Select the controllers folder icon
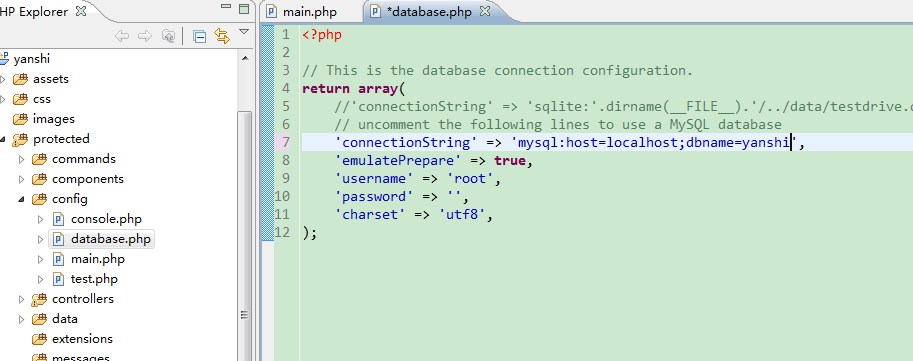The height and width of the screenshot is (361, 913). [39, 299]
